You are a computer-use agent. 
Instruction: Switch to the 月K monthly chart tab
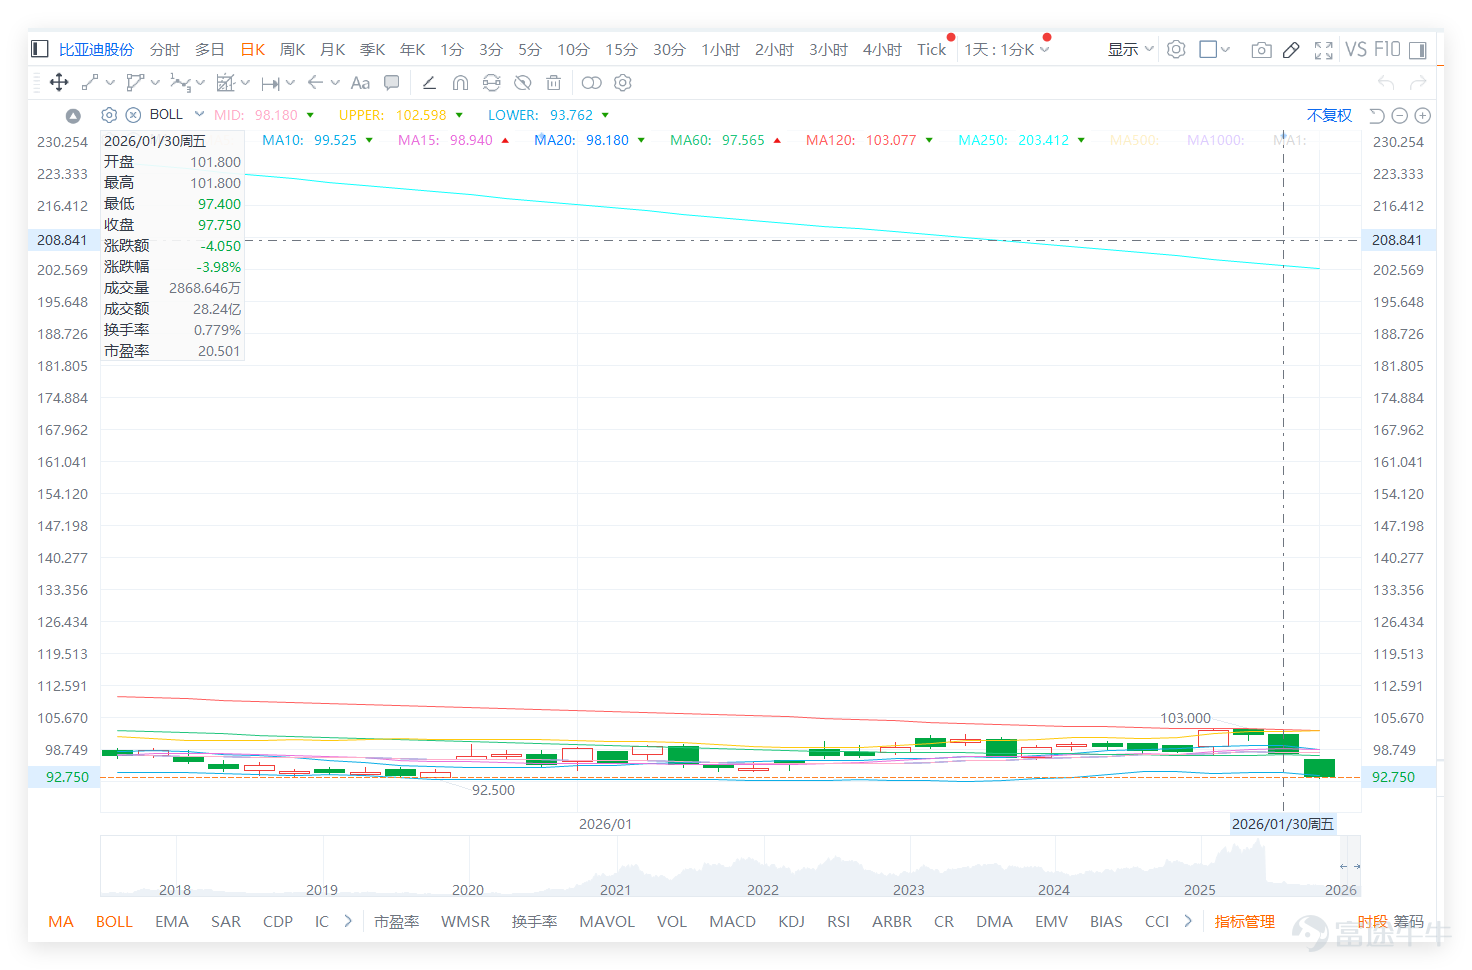[x=333, y=49]
